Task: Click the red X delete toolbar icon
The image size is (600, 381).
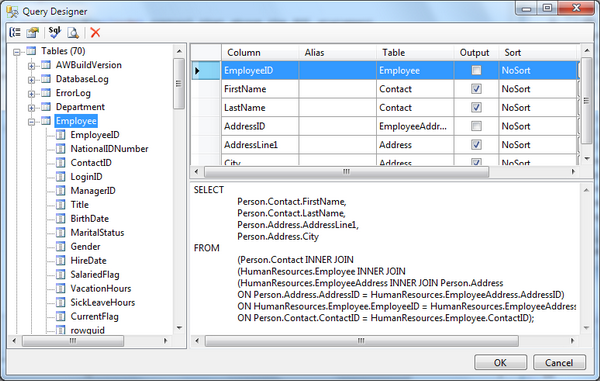Action: point(95,33)
